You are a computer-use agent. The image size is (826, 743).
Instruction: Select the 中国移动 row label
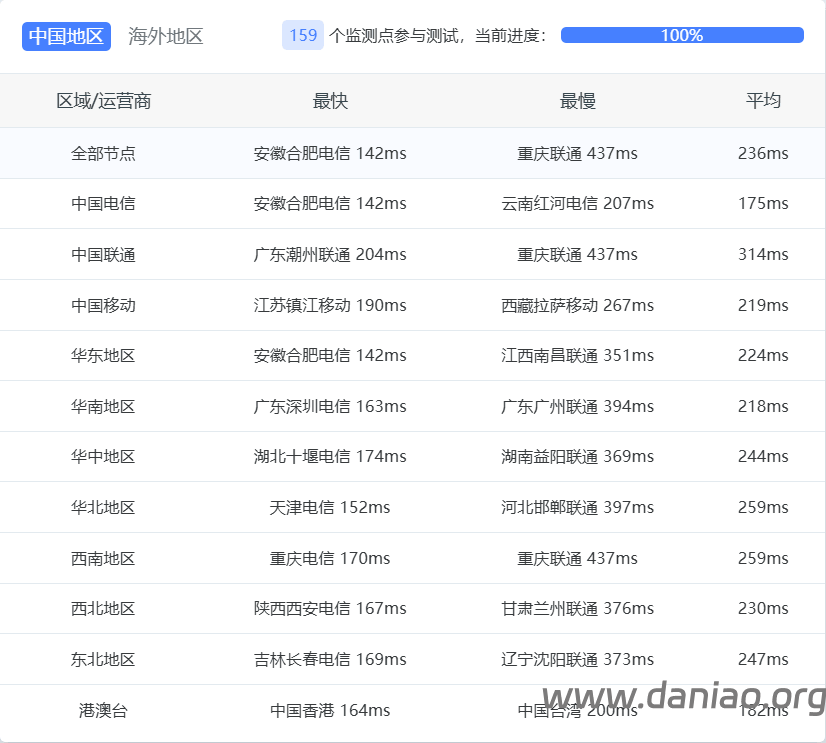click(103, 305)
